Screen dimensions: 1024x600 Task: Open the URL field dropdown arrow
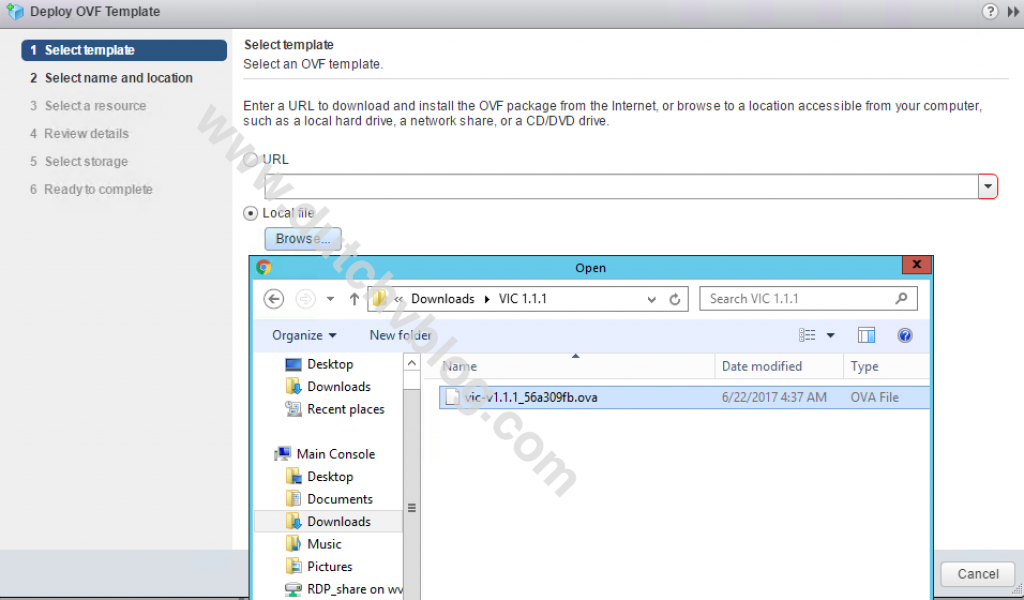point(988,186)
